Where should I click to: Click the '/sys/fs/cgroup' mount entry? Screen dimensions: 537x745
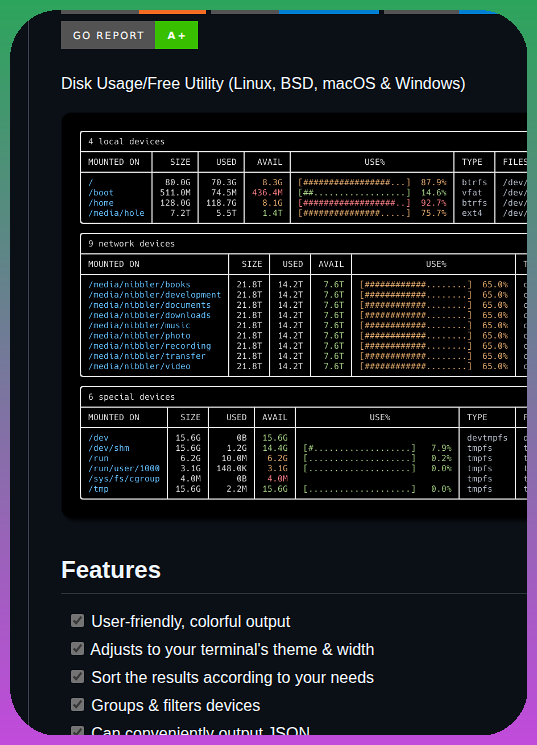pyautogui.click(x=124, y=479)
